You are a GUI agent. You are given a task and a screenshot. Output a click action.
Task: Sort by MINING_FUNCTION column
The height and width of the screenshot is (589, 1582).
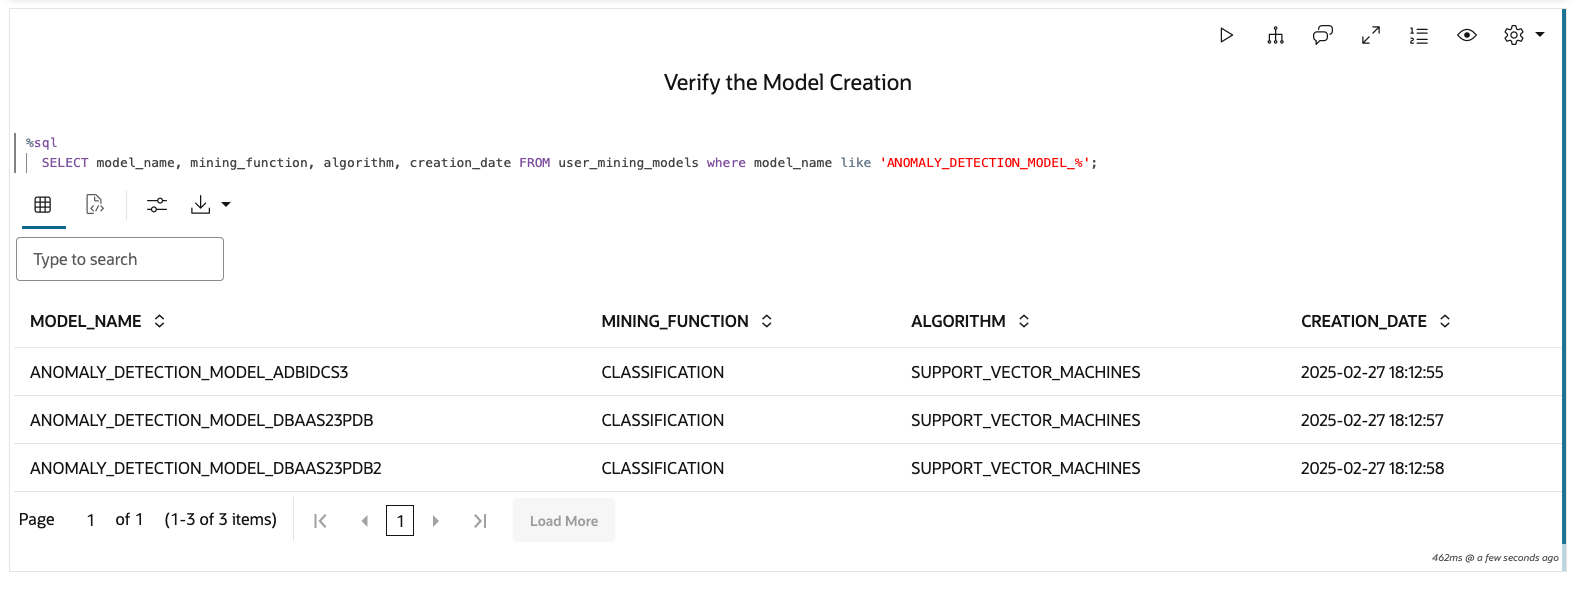click(767, 321)
